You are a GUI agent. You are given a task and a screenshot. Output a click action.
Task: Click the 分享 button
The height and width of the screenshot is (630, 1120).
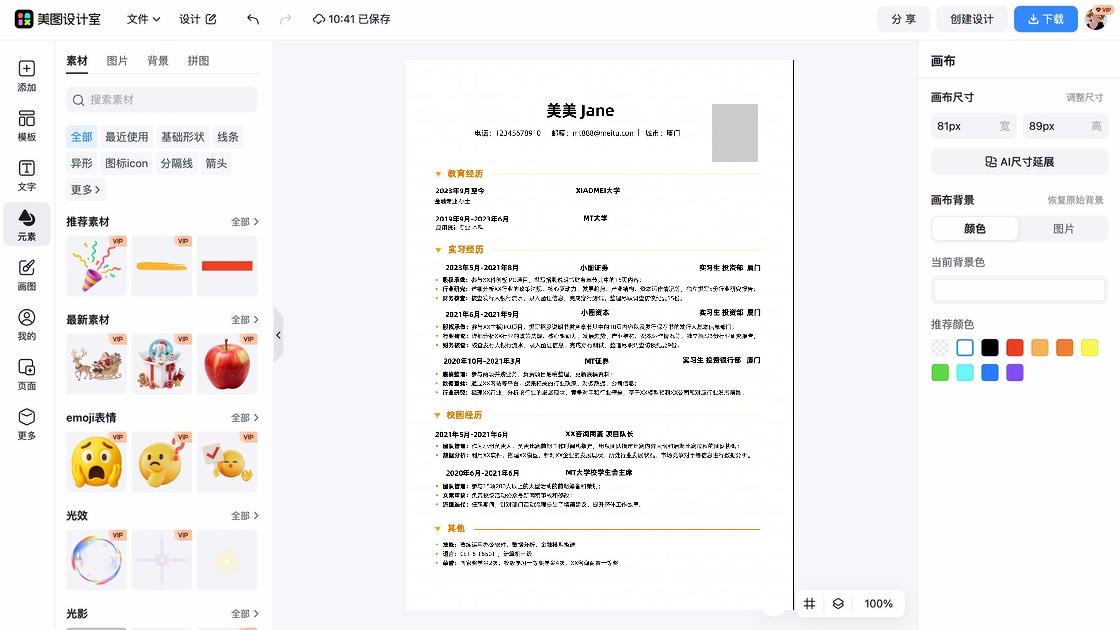point(904,19)
